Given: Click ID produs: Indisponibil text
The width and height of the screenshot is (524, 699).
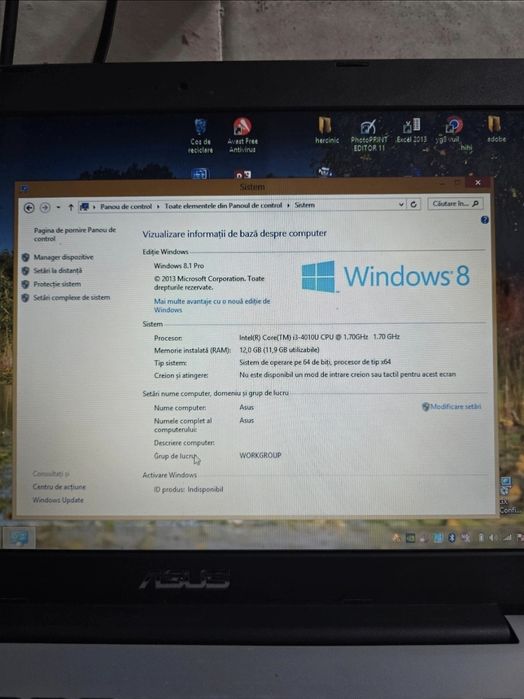Looking at the screenshot, I should click(188, 489).
